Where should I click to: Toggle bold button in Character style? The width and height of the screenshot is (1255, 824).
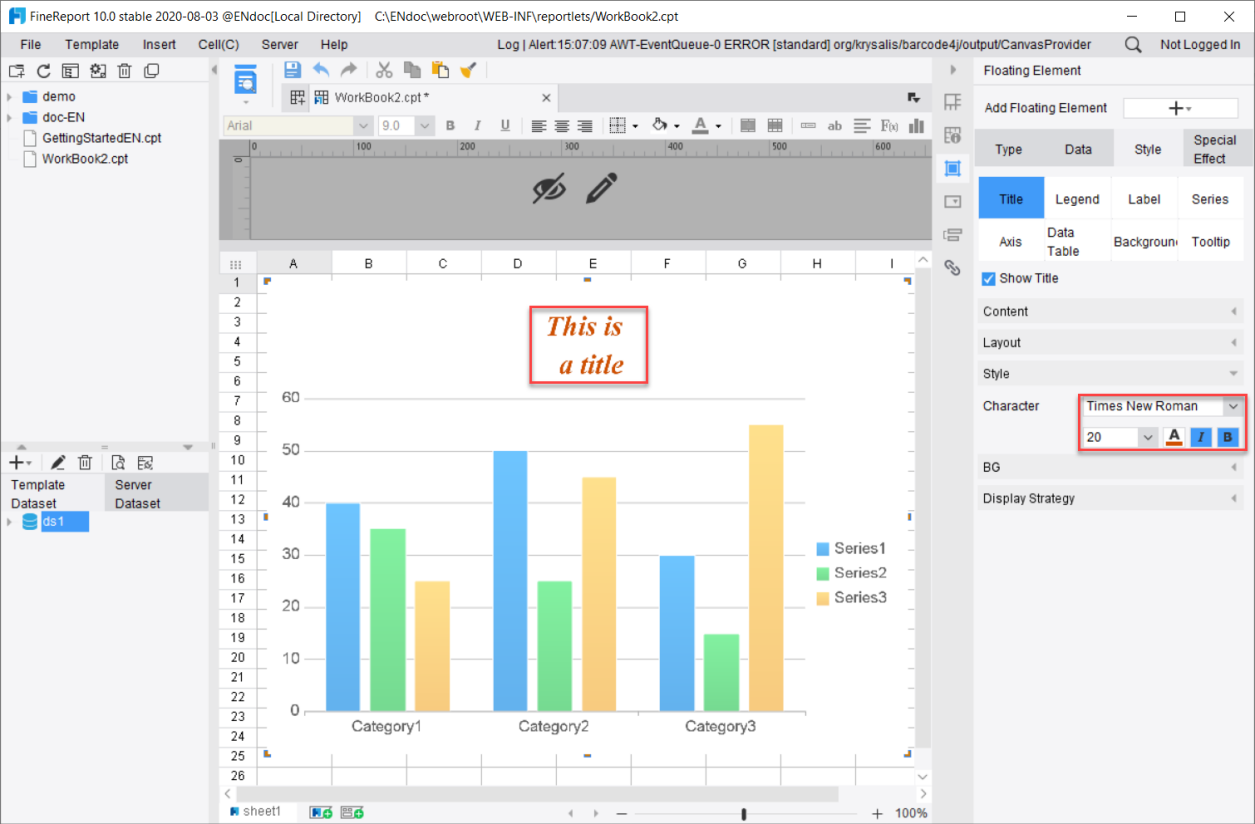(x=1228, y=437)
